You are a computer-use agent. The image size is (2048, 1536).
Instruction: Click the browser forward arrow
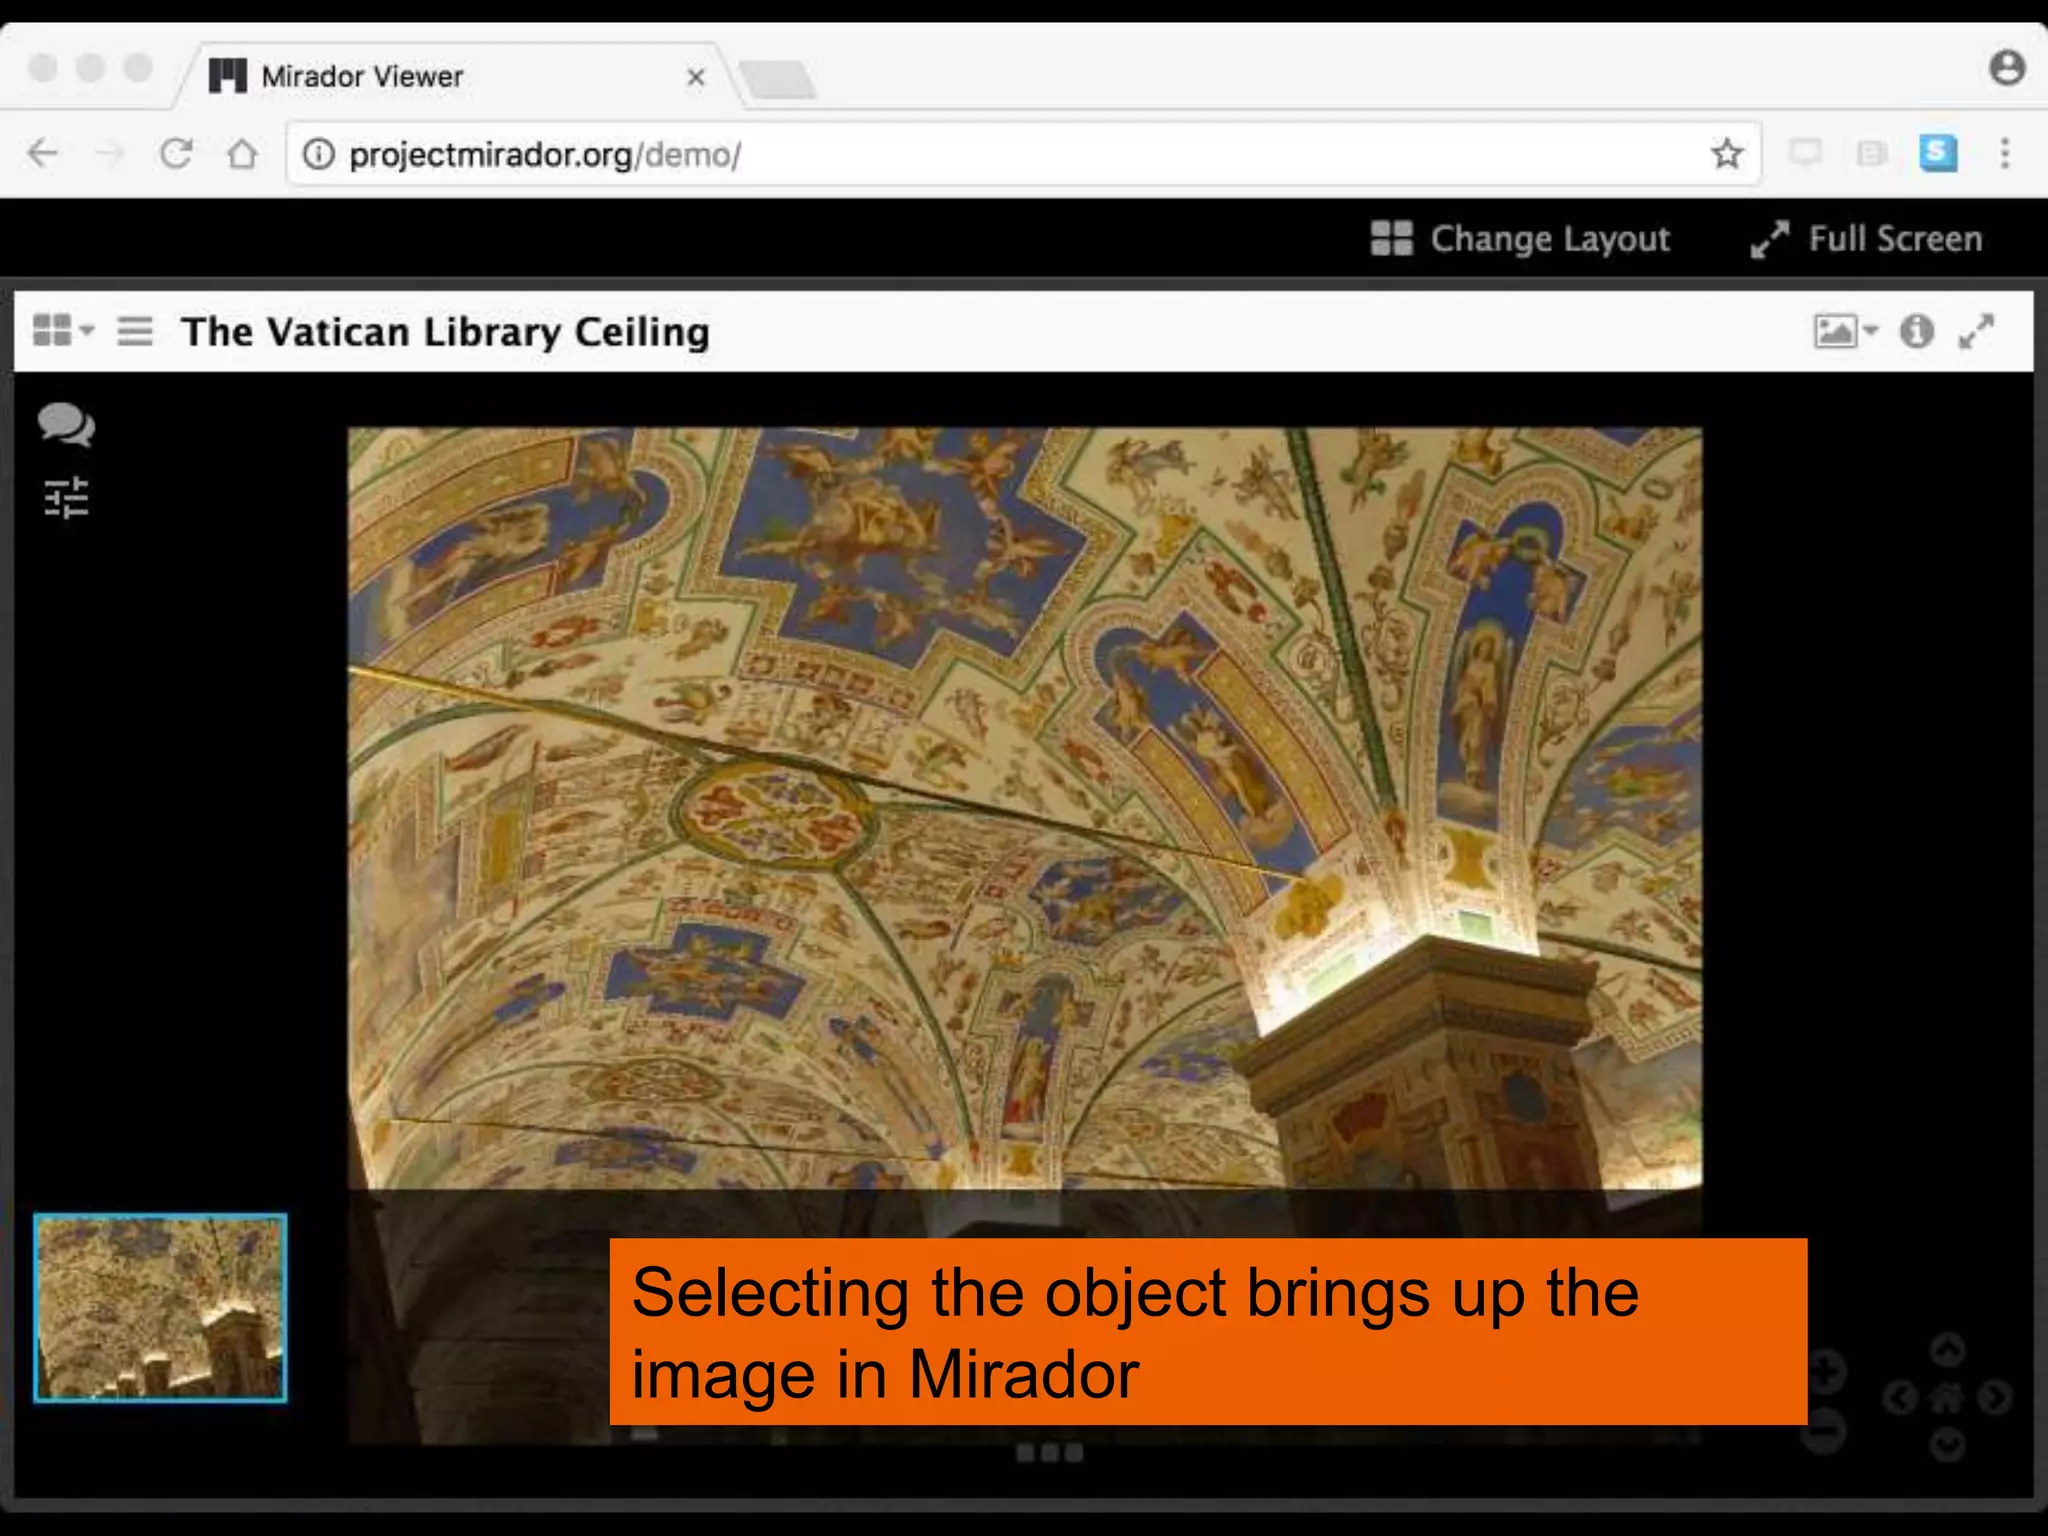(x=109, y=154)
